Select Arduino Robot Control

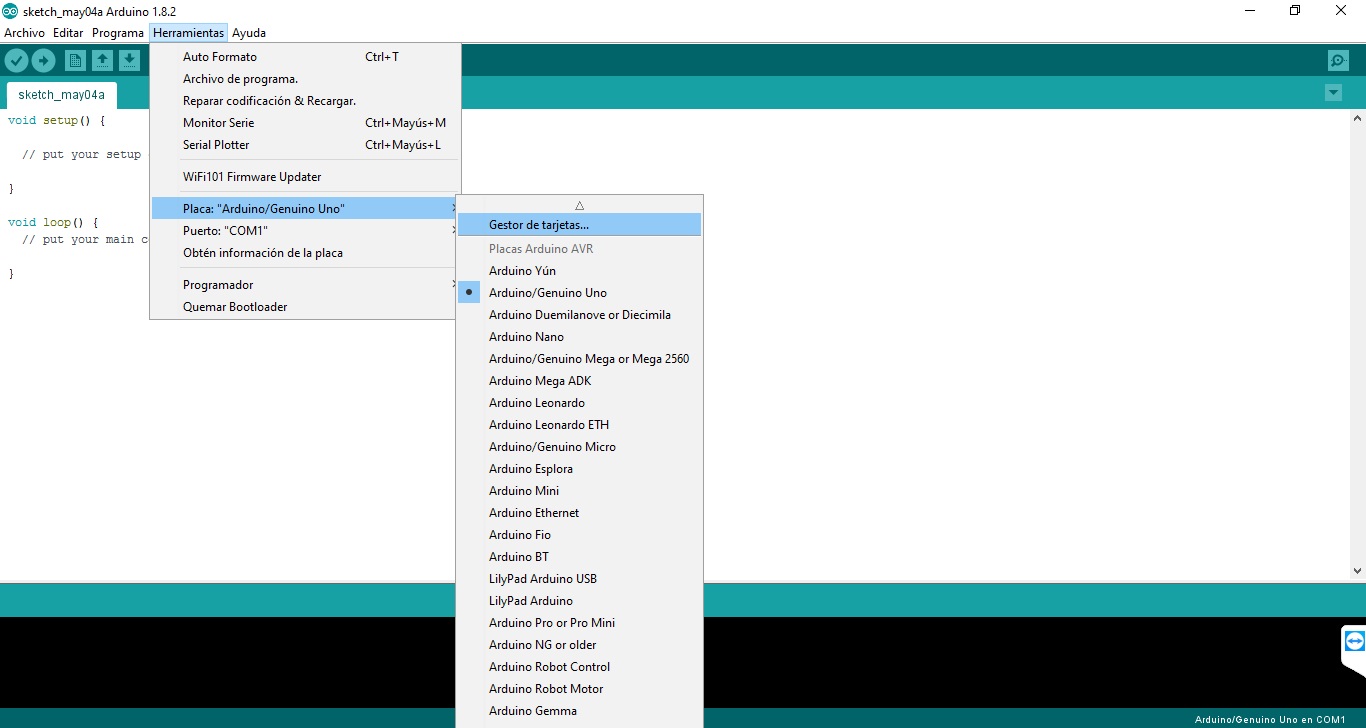[x=580, y=667]
